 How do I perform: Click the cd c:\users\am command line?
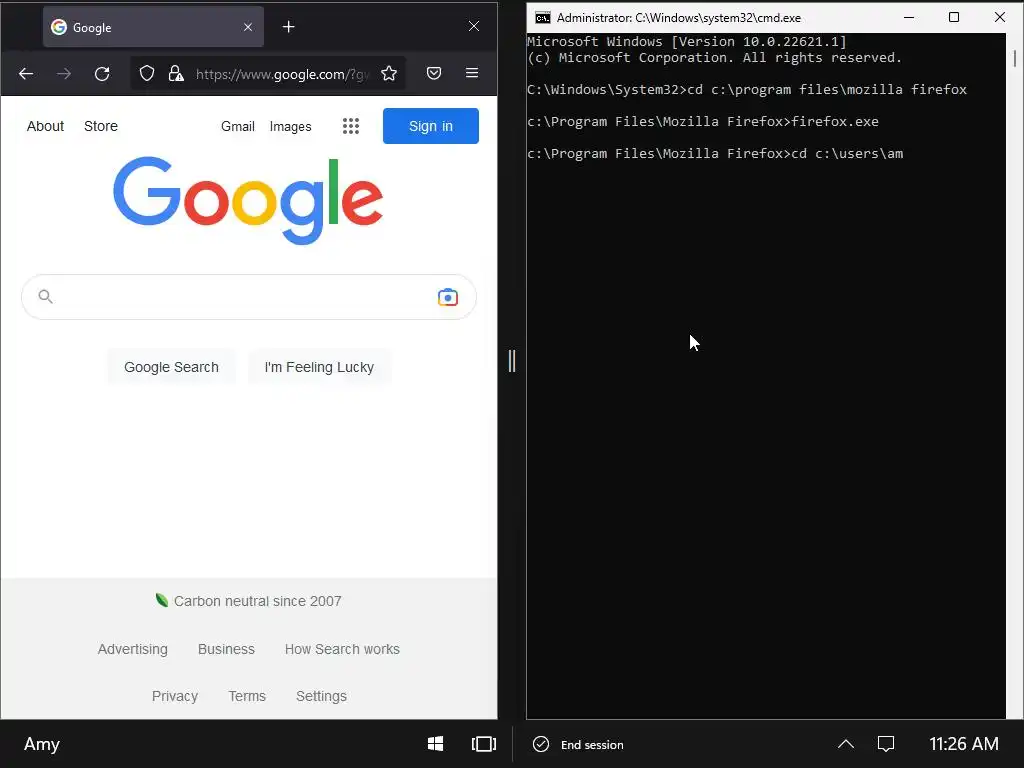[x=715, y=153]
